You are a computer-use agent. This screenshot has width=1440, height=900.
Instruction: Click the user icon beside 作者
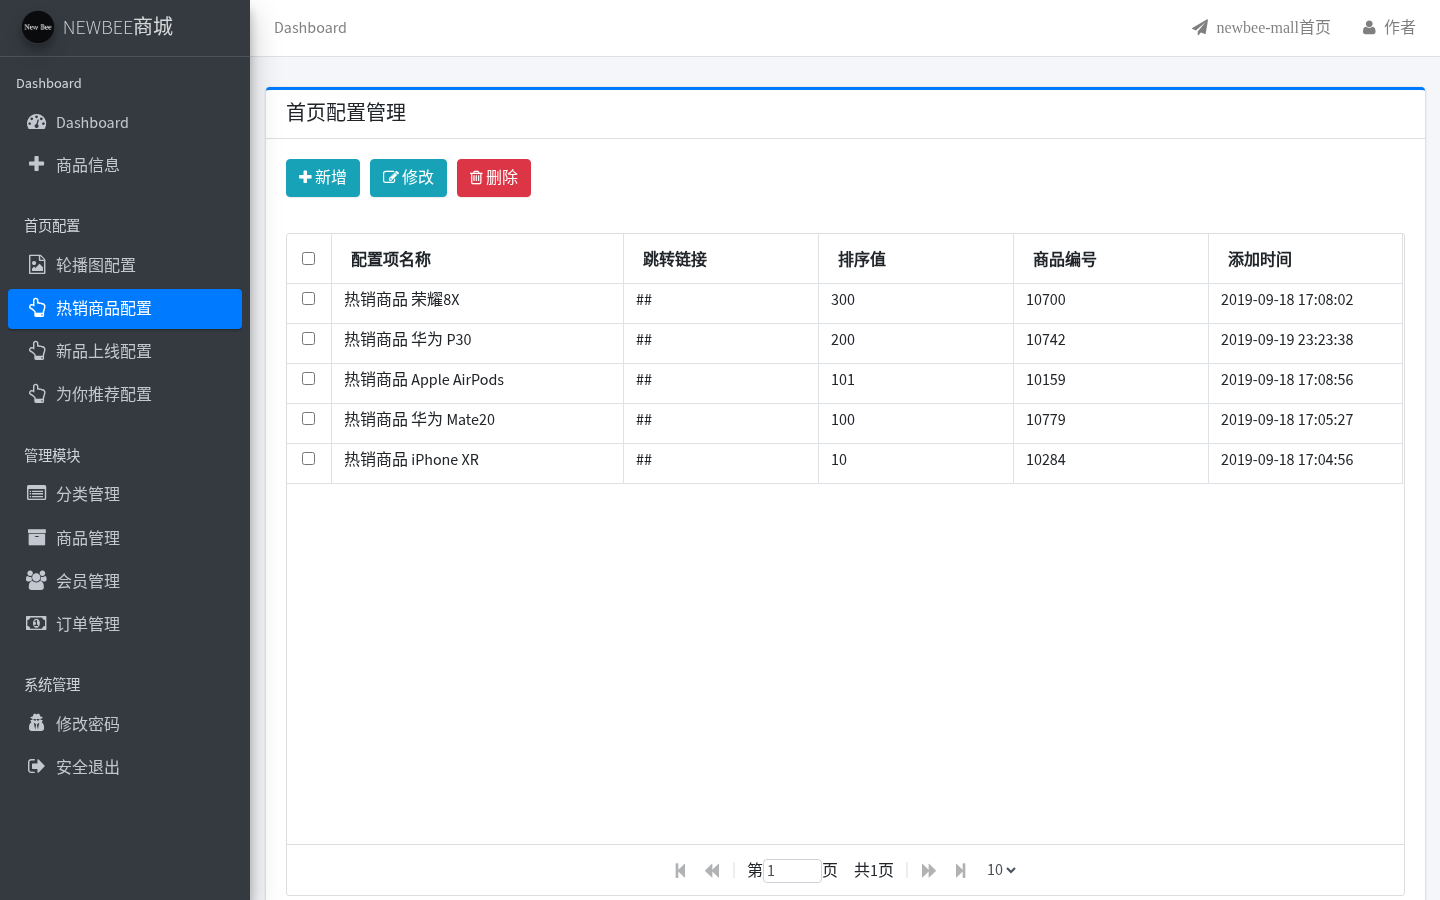[1369, 28]
